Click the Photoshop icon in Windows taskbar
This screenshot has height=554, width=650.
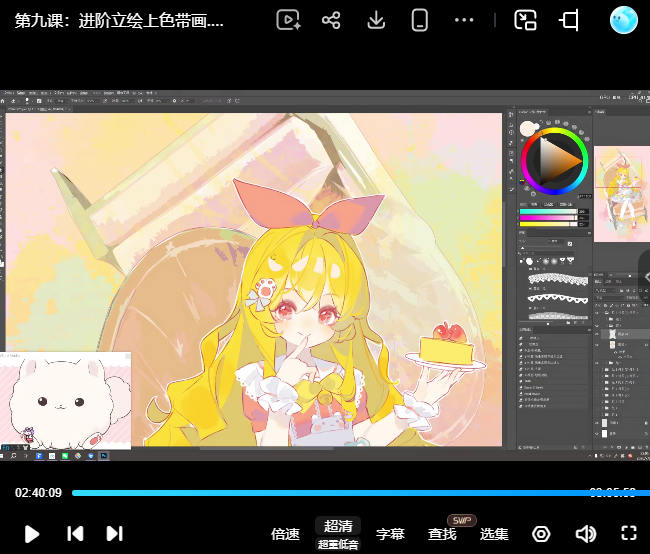(x=104, y=456)
